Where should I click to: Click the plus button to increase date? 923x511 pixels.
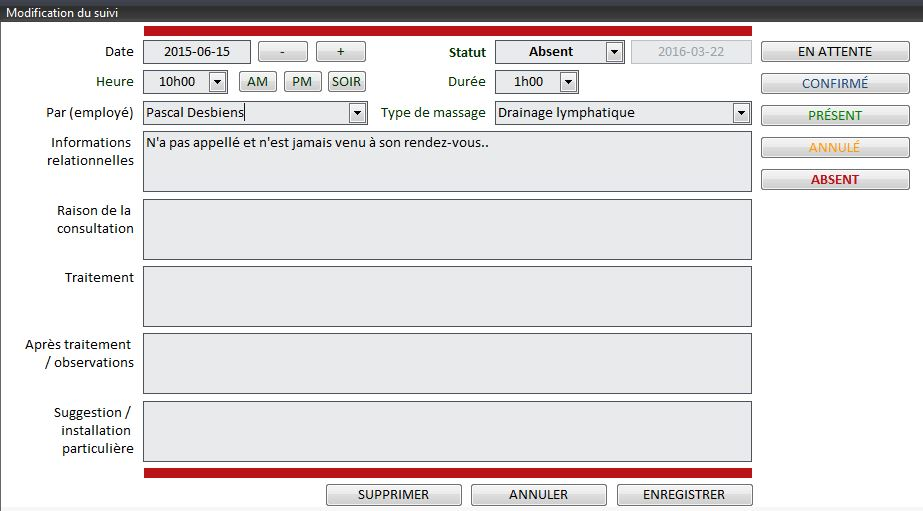340,52
